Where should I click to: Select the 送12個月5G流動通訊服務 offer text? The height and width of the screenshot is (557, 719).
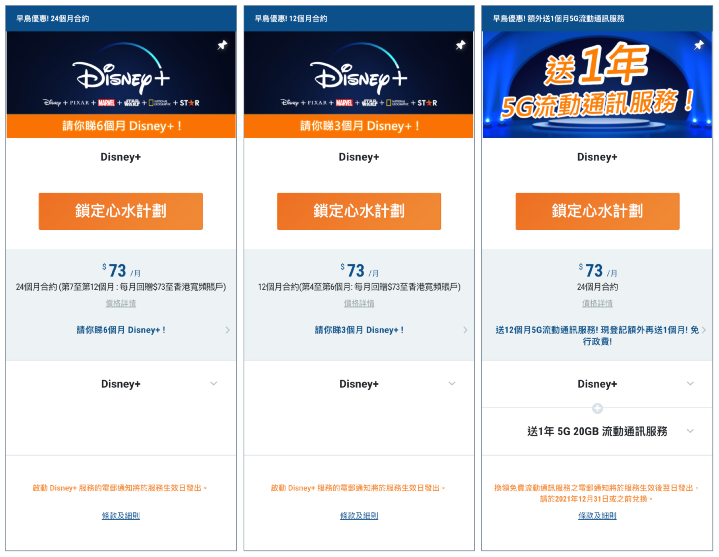597,336
